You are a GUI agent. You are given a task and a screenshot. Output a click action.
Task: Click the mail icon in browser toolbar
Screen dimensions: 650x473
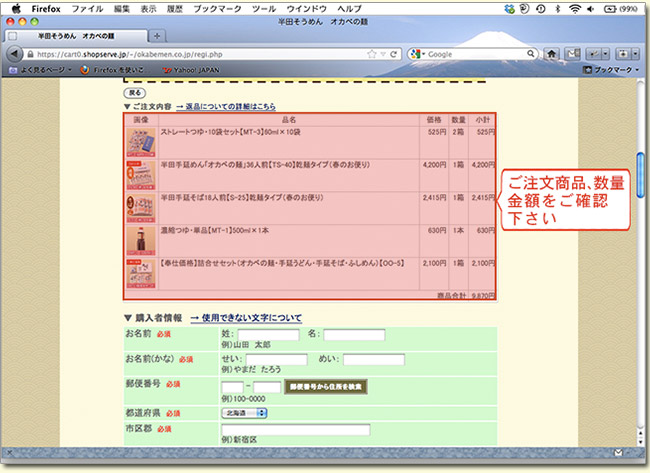572,53
